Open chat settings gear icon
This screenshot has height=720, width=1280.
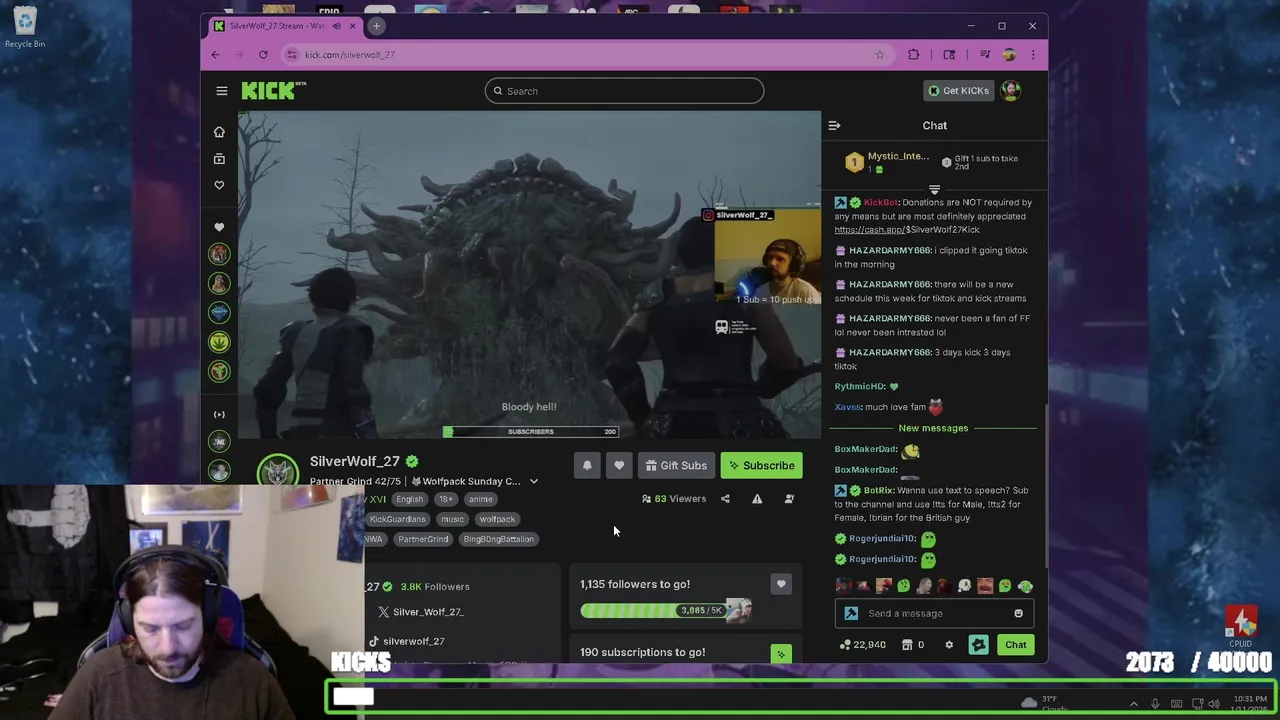tap(949, 645)
